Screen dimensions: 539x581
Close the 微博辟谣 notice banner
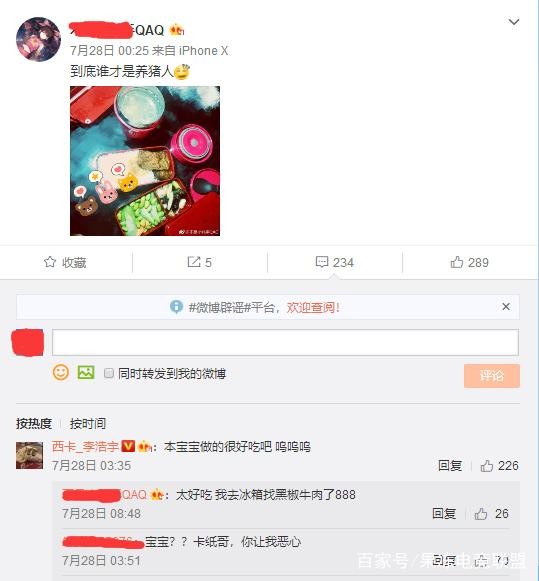[x=506, y=306]
